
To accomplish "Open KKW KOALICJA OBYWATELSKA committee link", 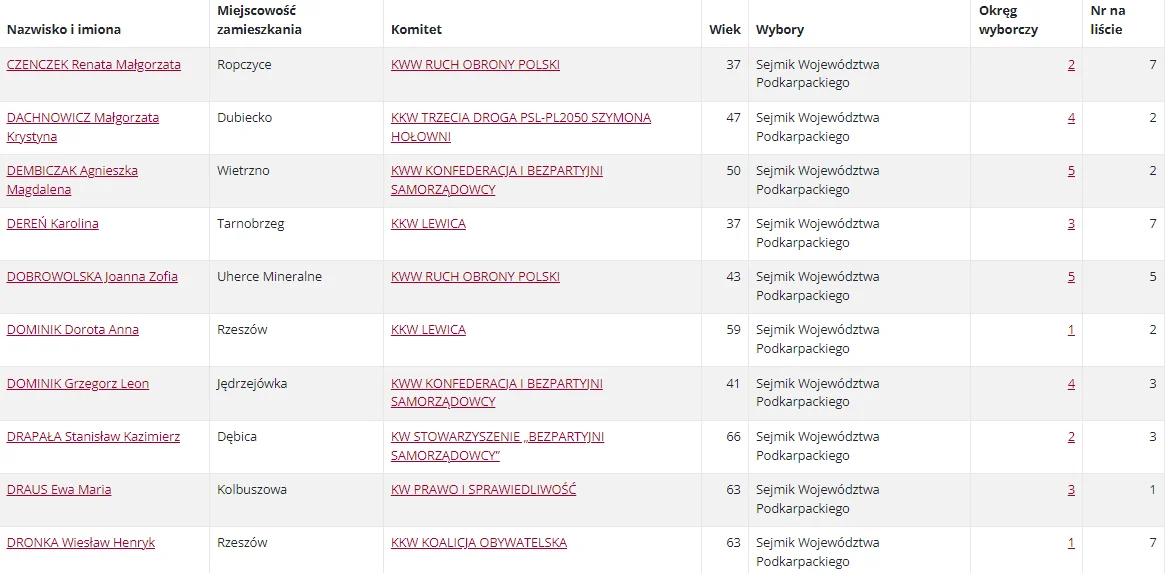I will (x=479, y=543).
